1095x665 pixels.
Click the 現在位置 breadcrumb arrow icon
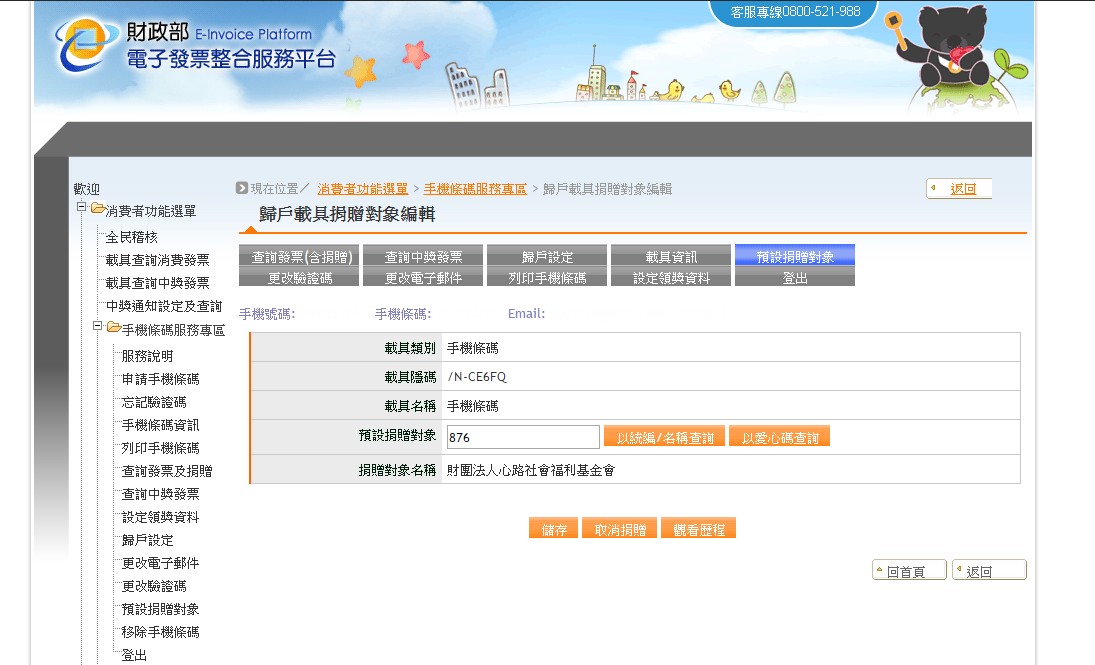pyautogui.click(x=242, y=188)
